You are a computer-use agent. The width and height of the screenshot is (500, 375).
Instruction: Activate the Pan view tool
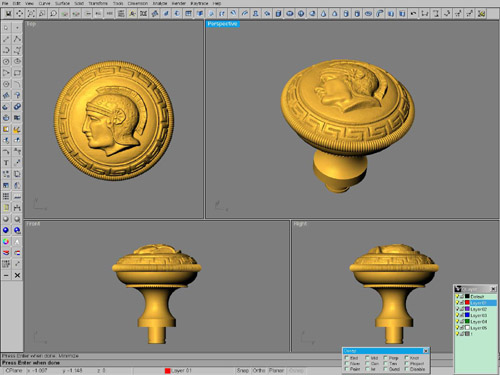pyautogui.click(x=19, y=14)
